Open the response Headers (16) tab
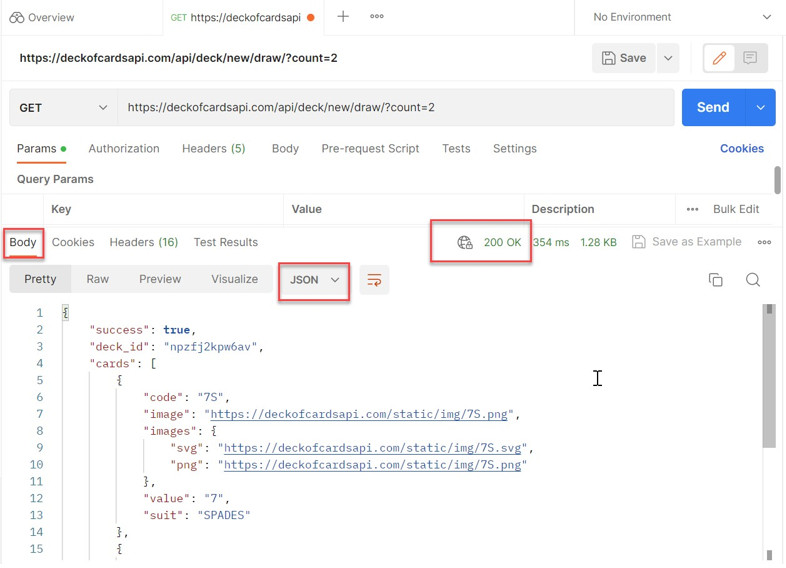Image resolution: width=786 pixels, height=568 pixels. click(x=144, y=243)
